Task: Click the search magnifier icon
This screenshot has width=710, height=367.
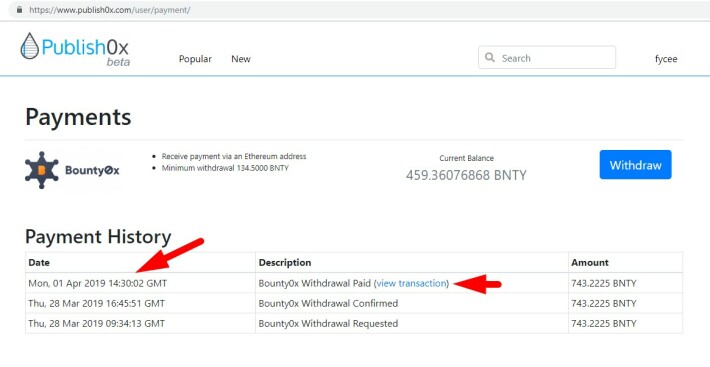Action: tap(489, 57)
